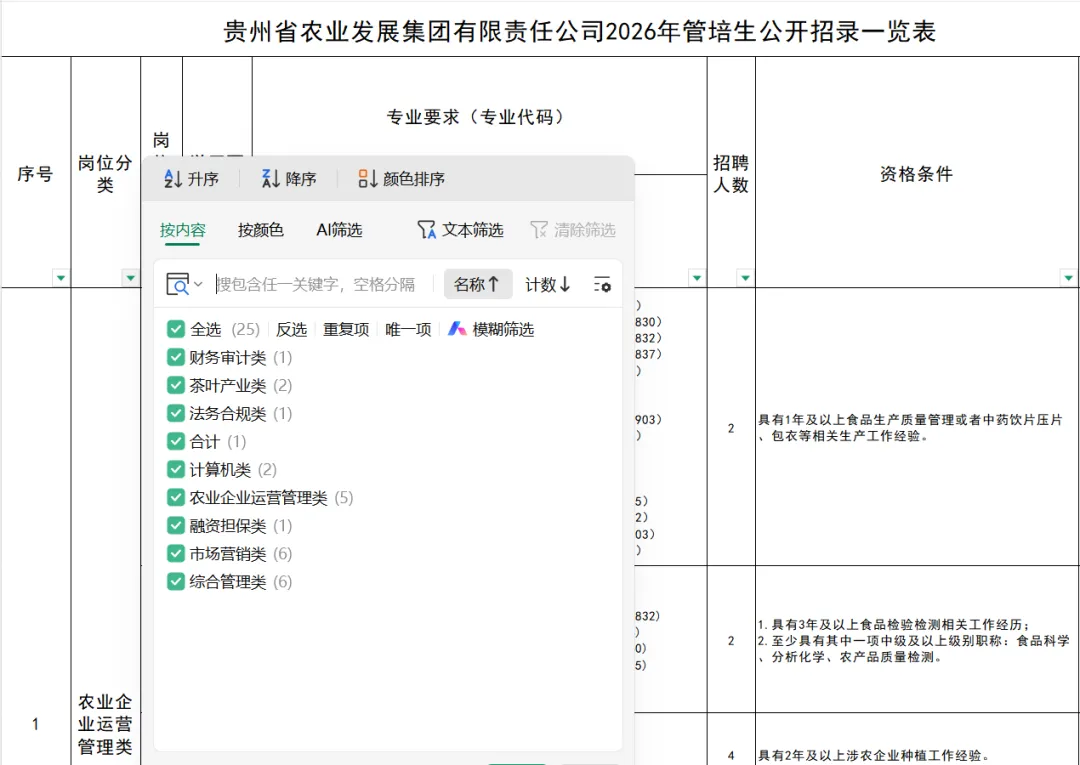
Task: Sort descending with 降序
Action: tap(289, 179)
